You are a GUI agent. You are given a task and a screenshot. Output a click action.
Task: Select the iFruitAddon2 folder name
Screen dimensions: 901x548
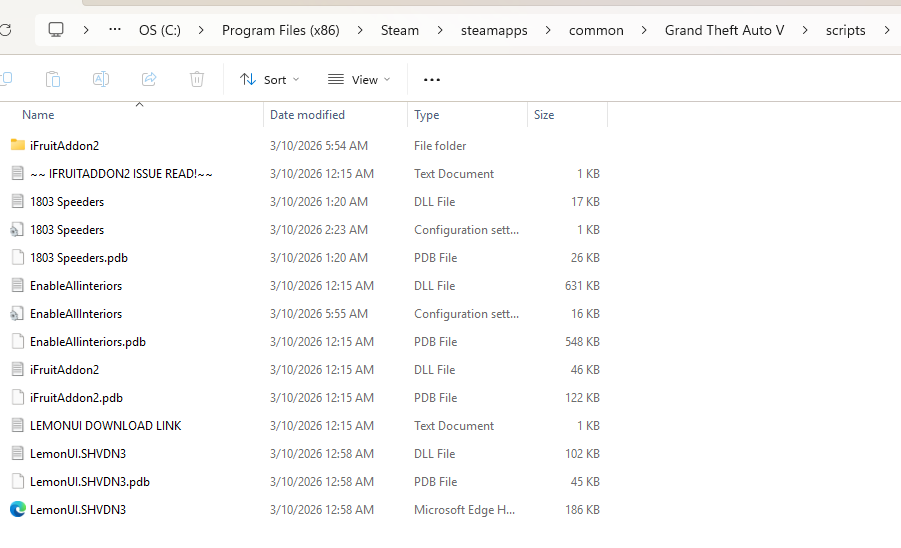[x=64, y=145]
